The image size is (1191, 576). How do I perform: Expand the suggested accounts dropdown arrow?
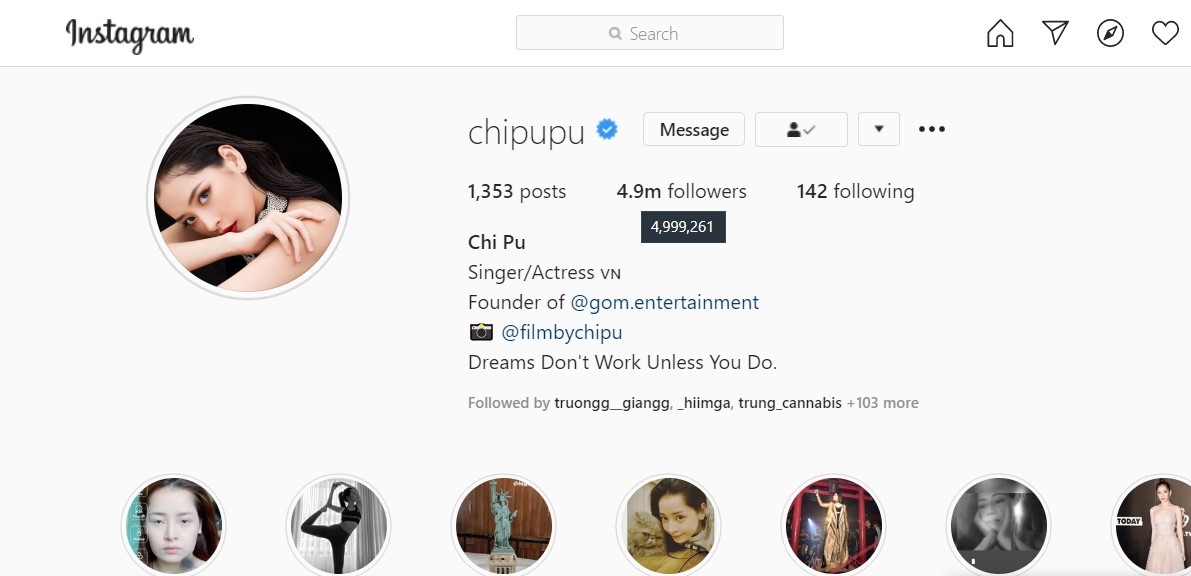879,129
